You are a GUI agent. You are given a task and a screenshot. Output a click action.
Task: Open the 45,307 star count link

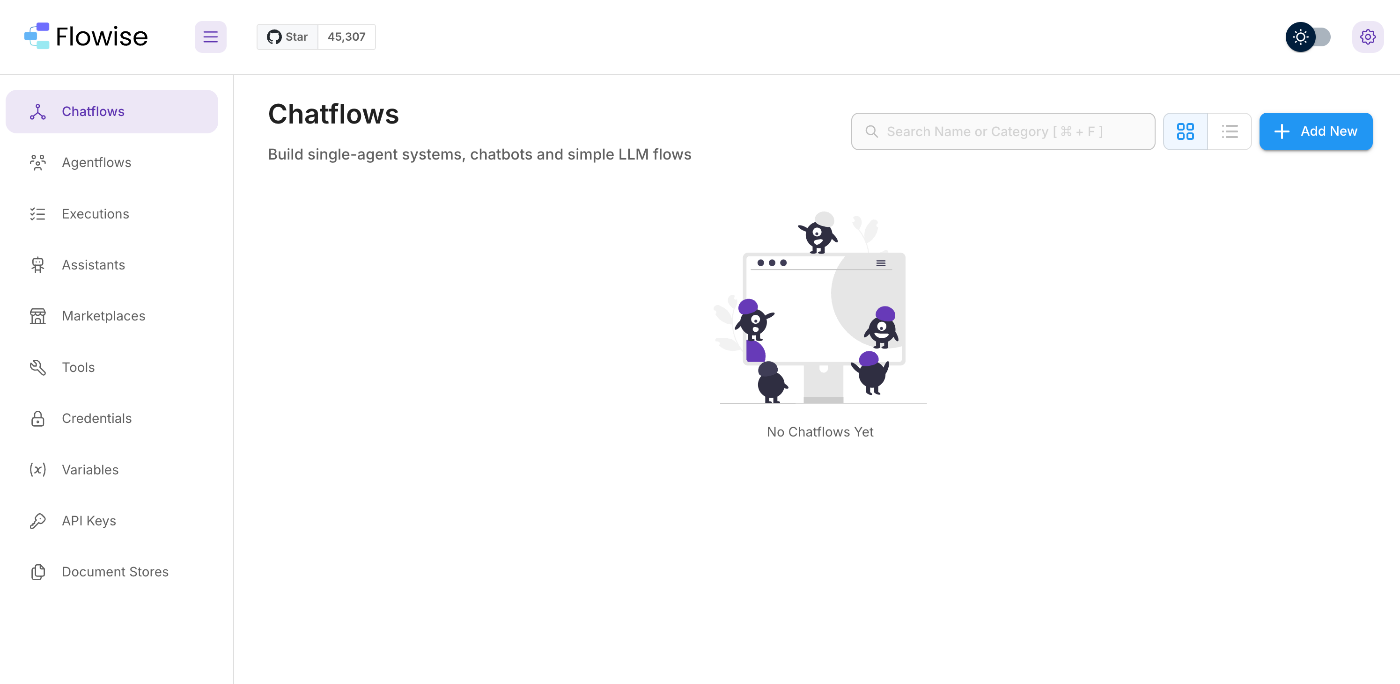[x=347, y=37]
